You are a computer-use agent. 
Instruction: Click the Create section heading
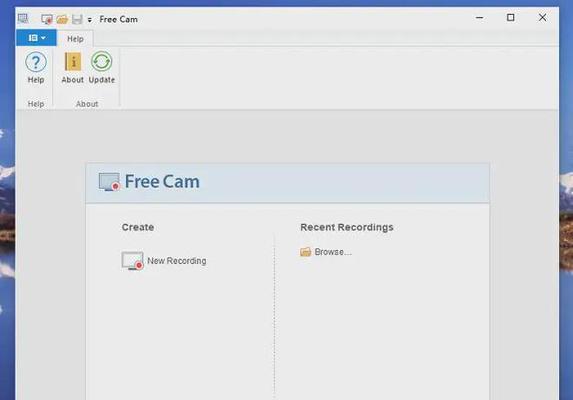click(138, 227)
